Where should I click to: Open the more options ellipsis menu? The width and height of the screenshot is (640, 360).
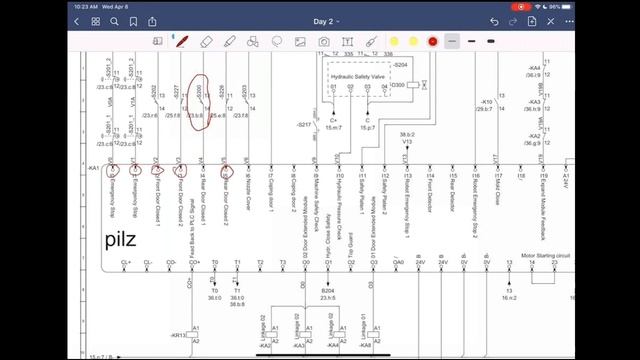569,22
